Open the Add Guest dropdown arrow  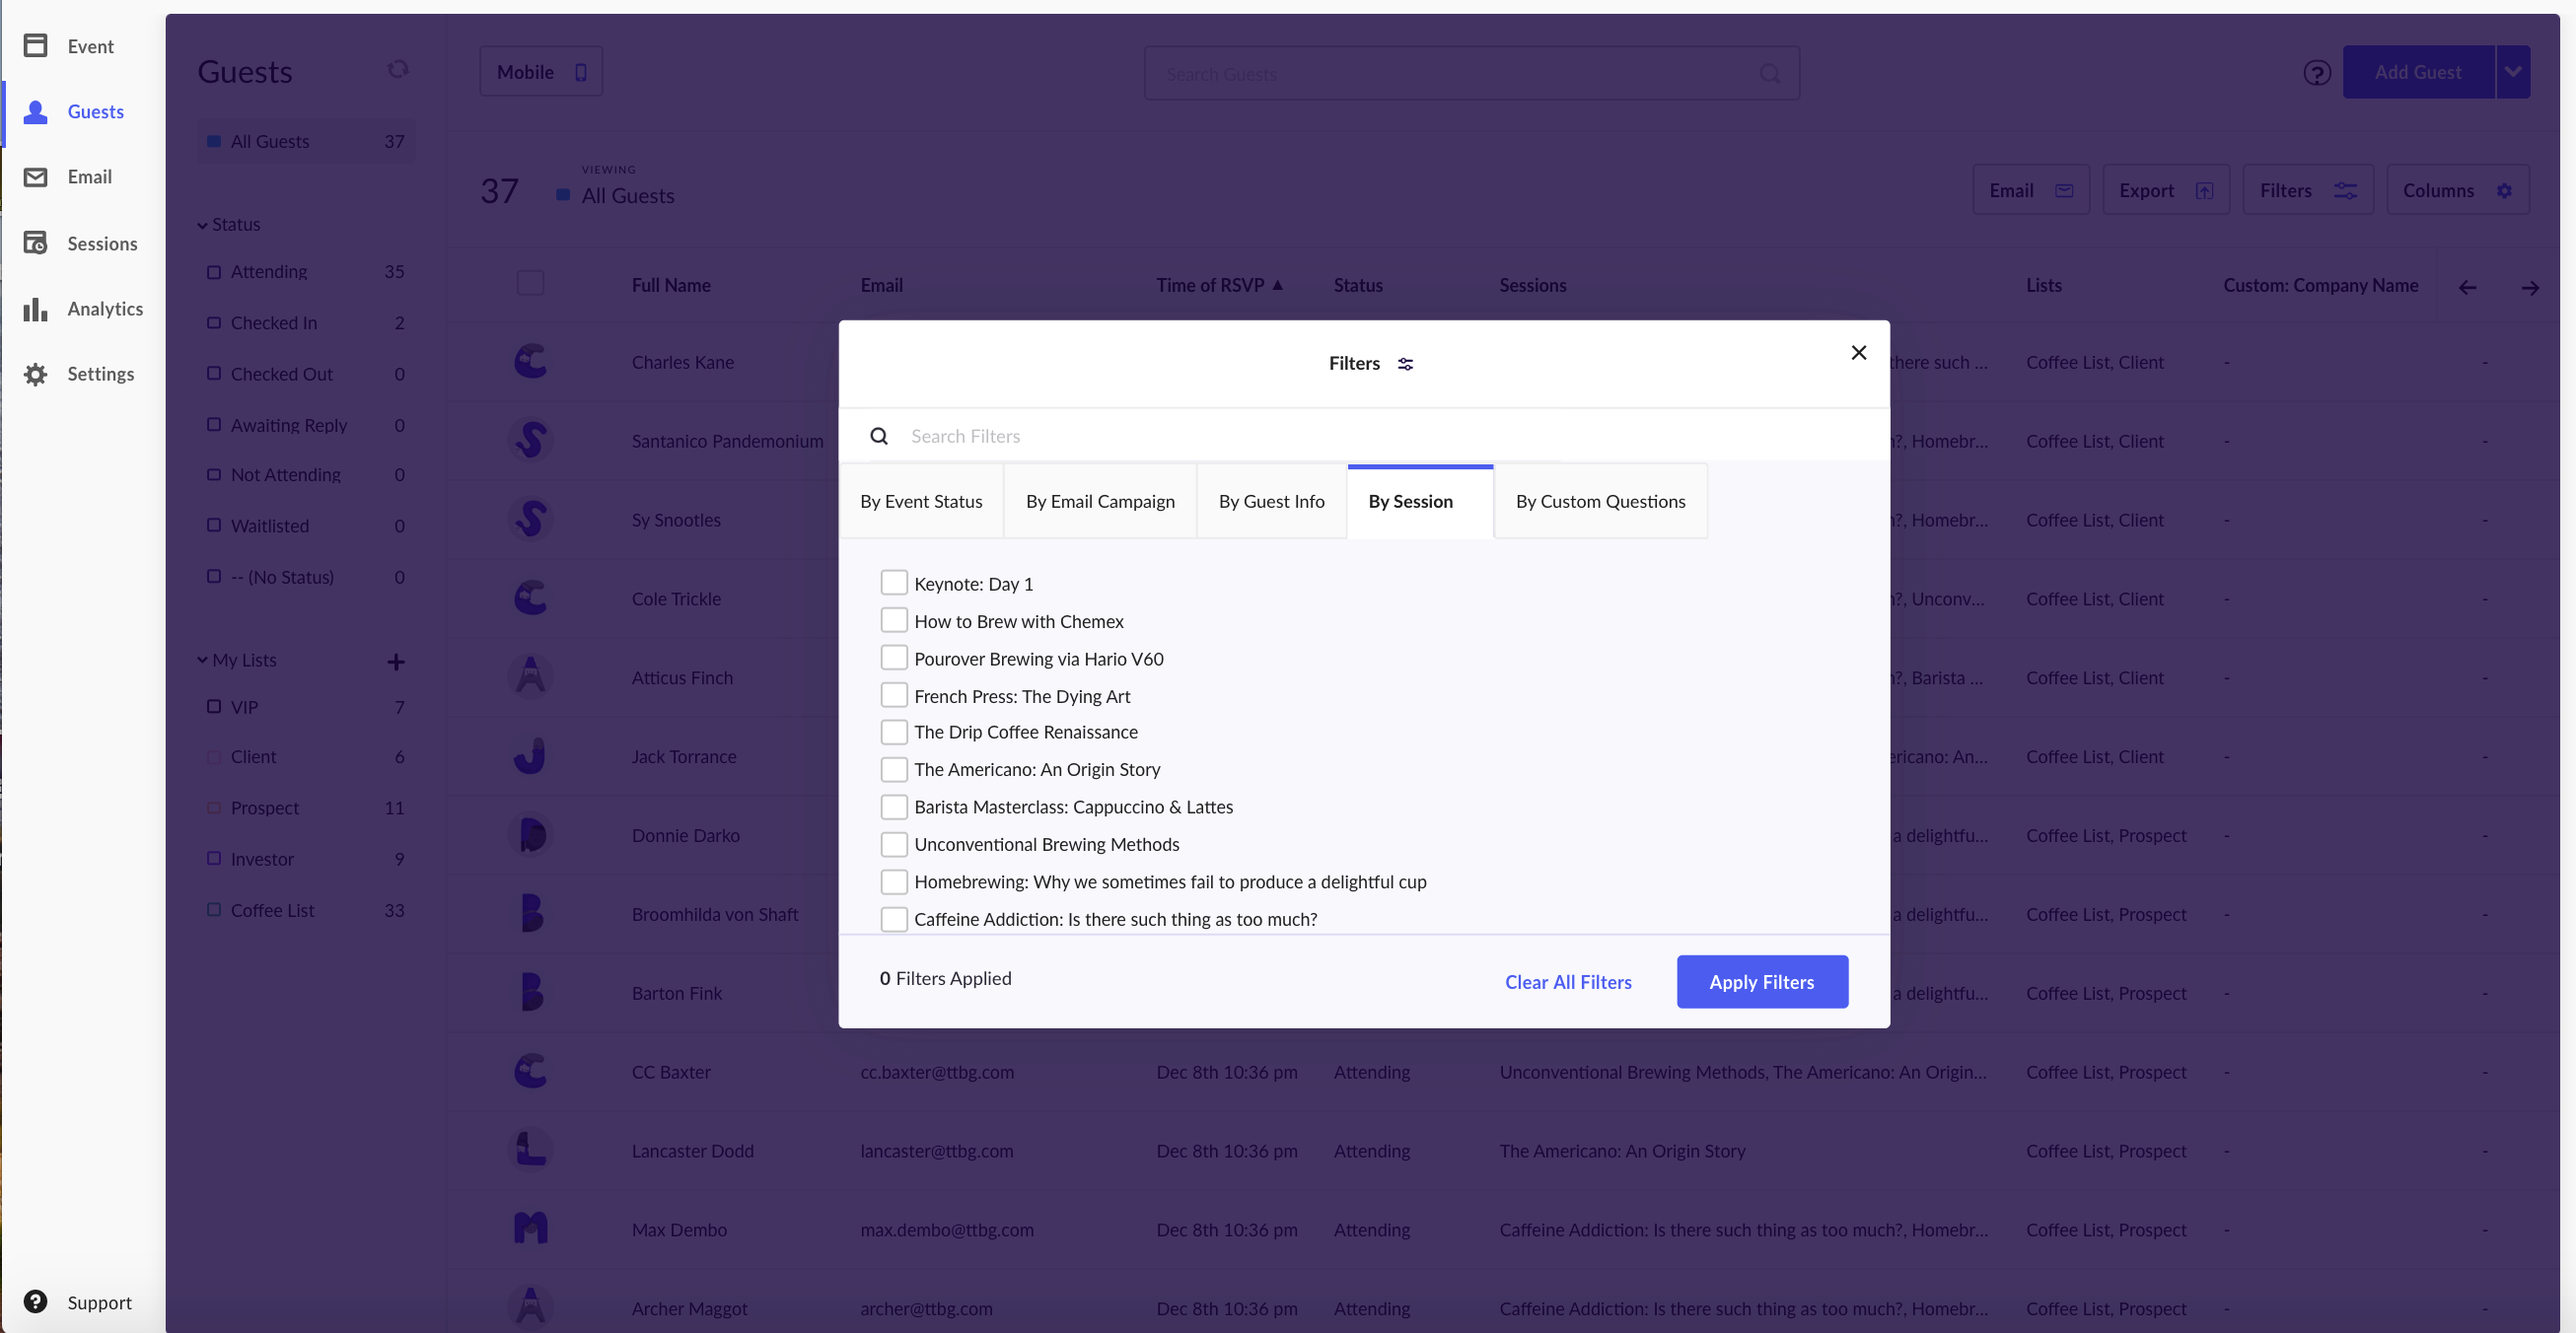[2512, 71]
